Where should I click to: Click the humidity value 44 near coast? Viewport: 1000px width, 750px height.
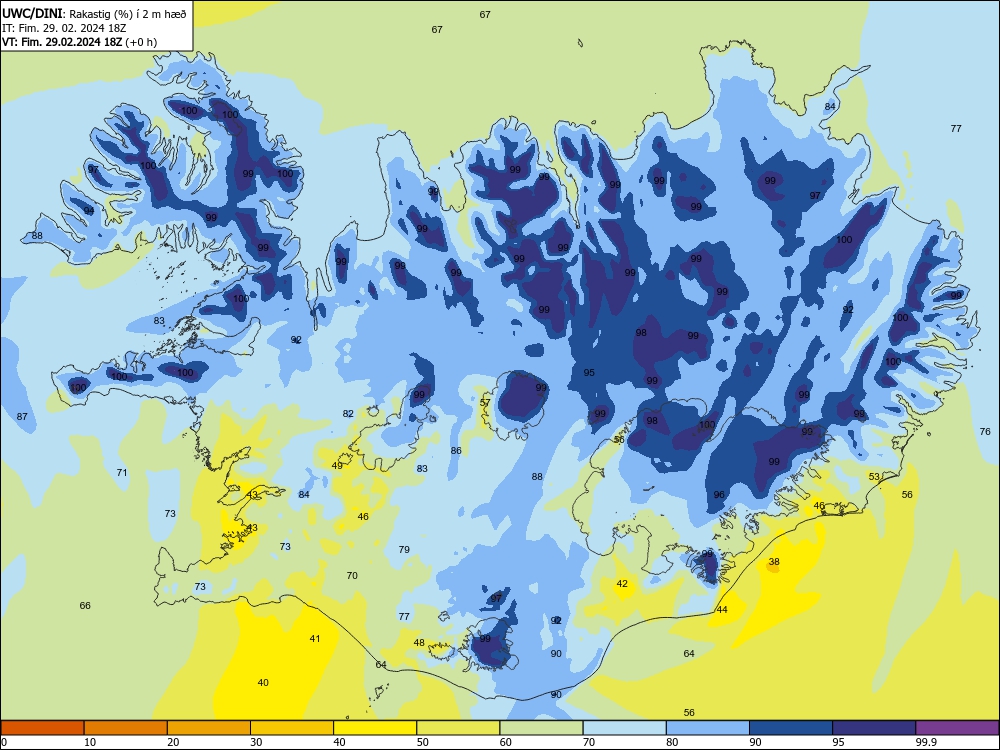(x=722, y=610)
